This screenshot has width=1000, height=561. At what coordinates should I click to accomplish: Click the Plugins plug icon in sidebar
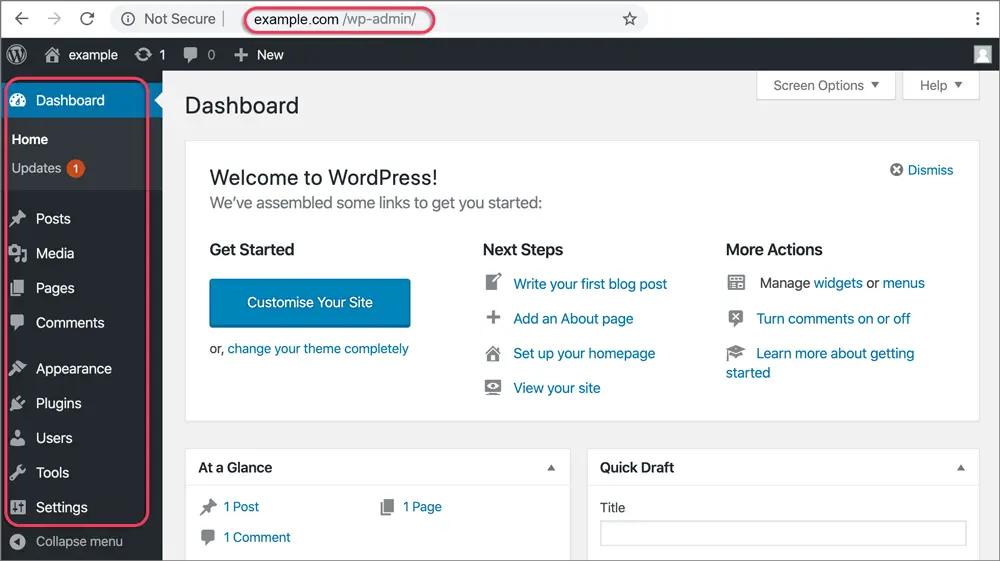point(18,403)
